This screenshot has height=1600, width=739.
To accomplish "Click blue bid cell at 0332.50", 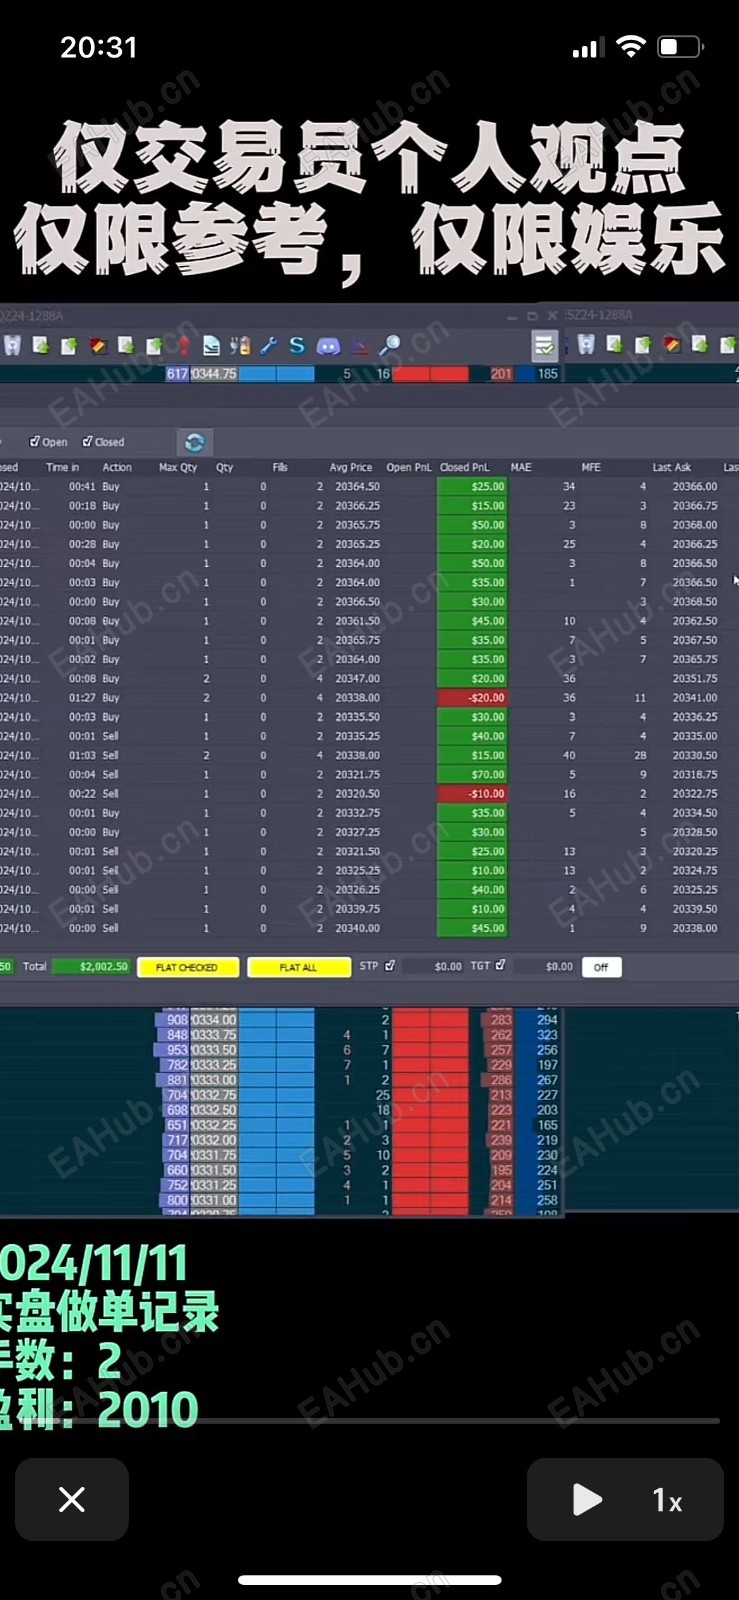I will coord(277,1110).
